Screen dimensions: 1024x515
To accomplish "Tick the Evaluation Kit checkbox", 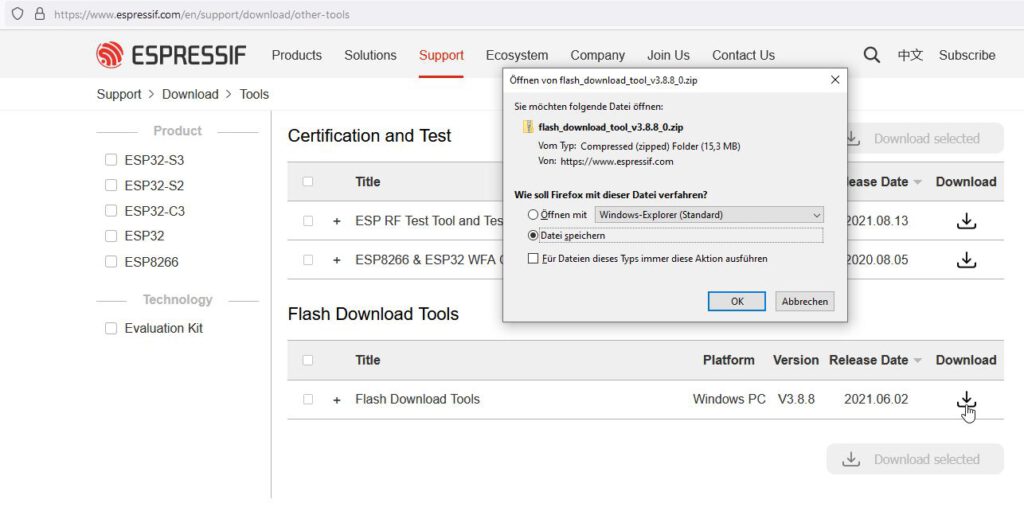I will pyautogui.click(x=111, y=328).
